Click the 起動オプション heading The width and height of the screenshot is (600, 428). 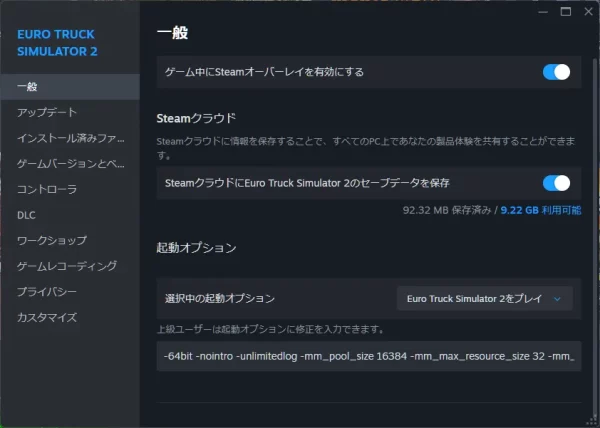pyautogui.click(x=196, y=248)
